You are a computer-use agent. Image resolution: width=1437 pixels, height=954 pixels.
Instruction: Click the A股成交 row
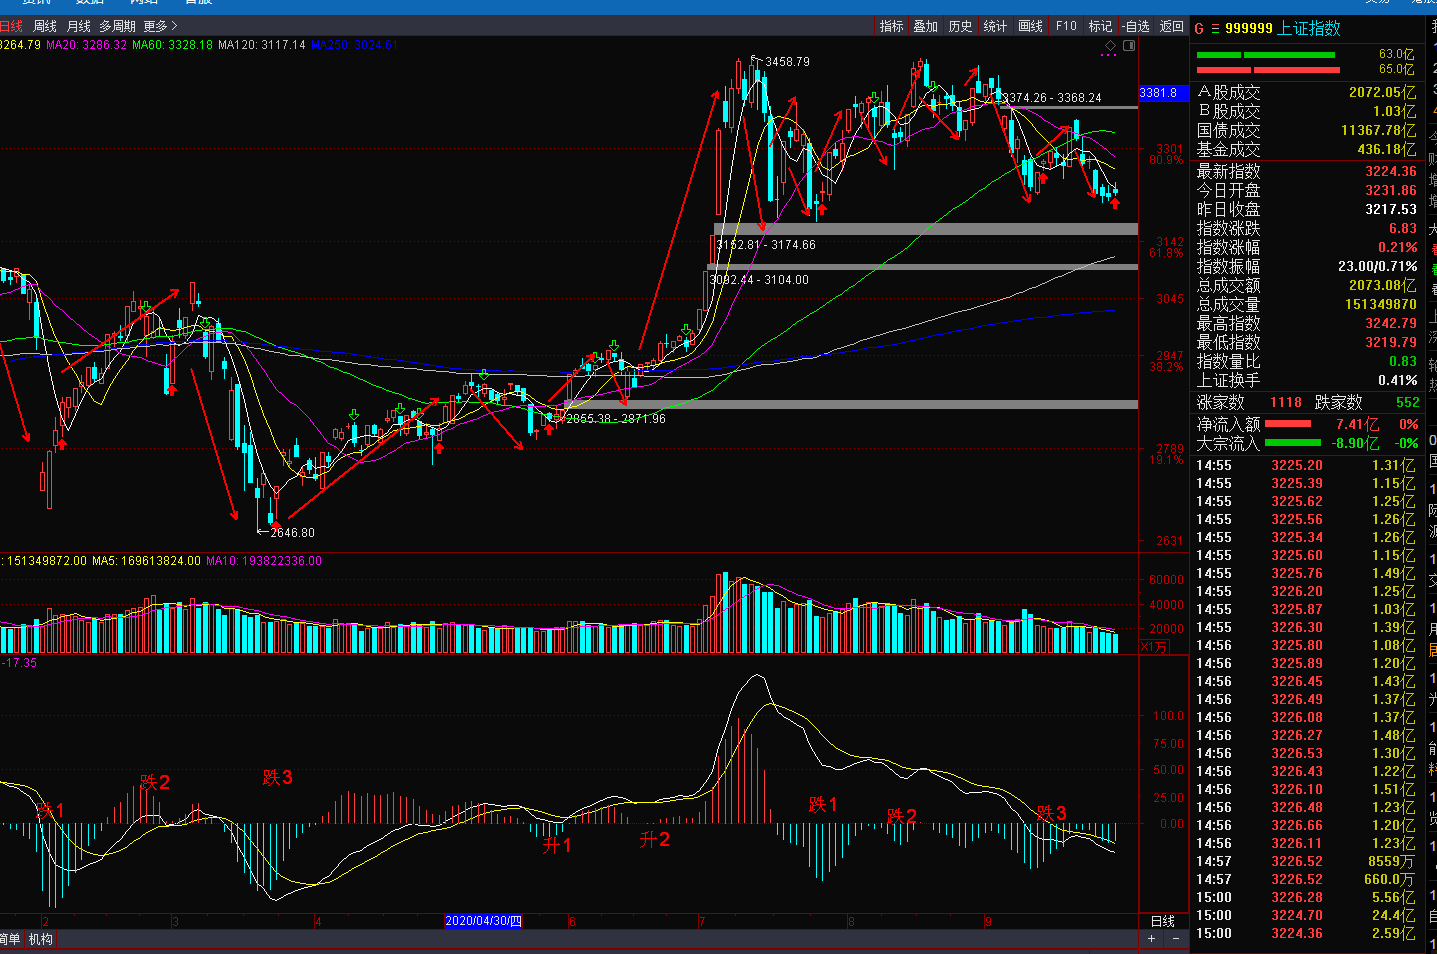[x=1306, y=92]
